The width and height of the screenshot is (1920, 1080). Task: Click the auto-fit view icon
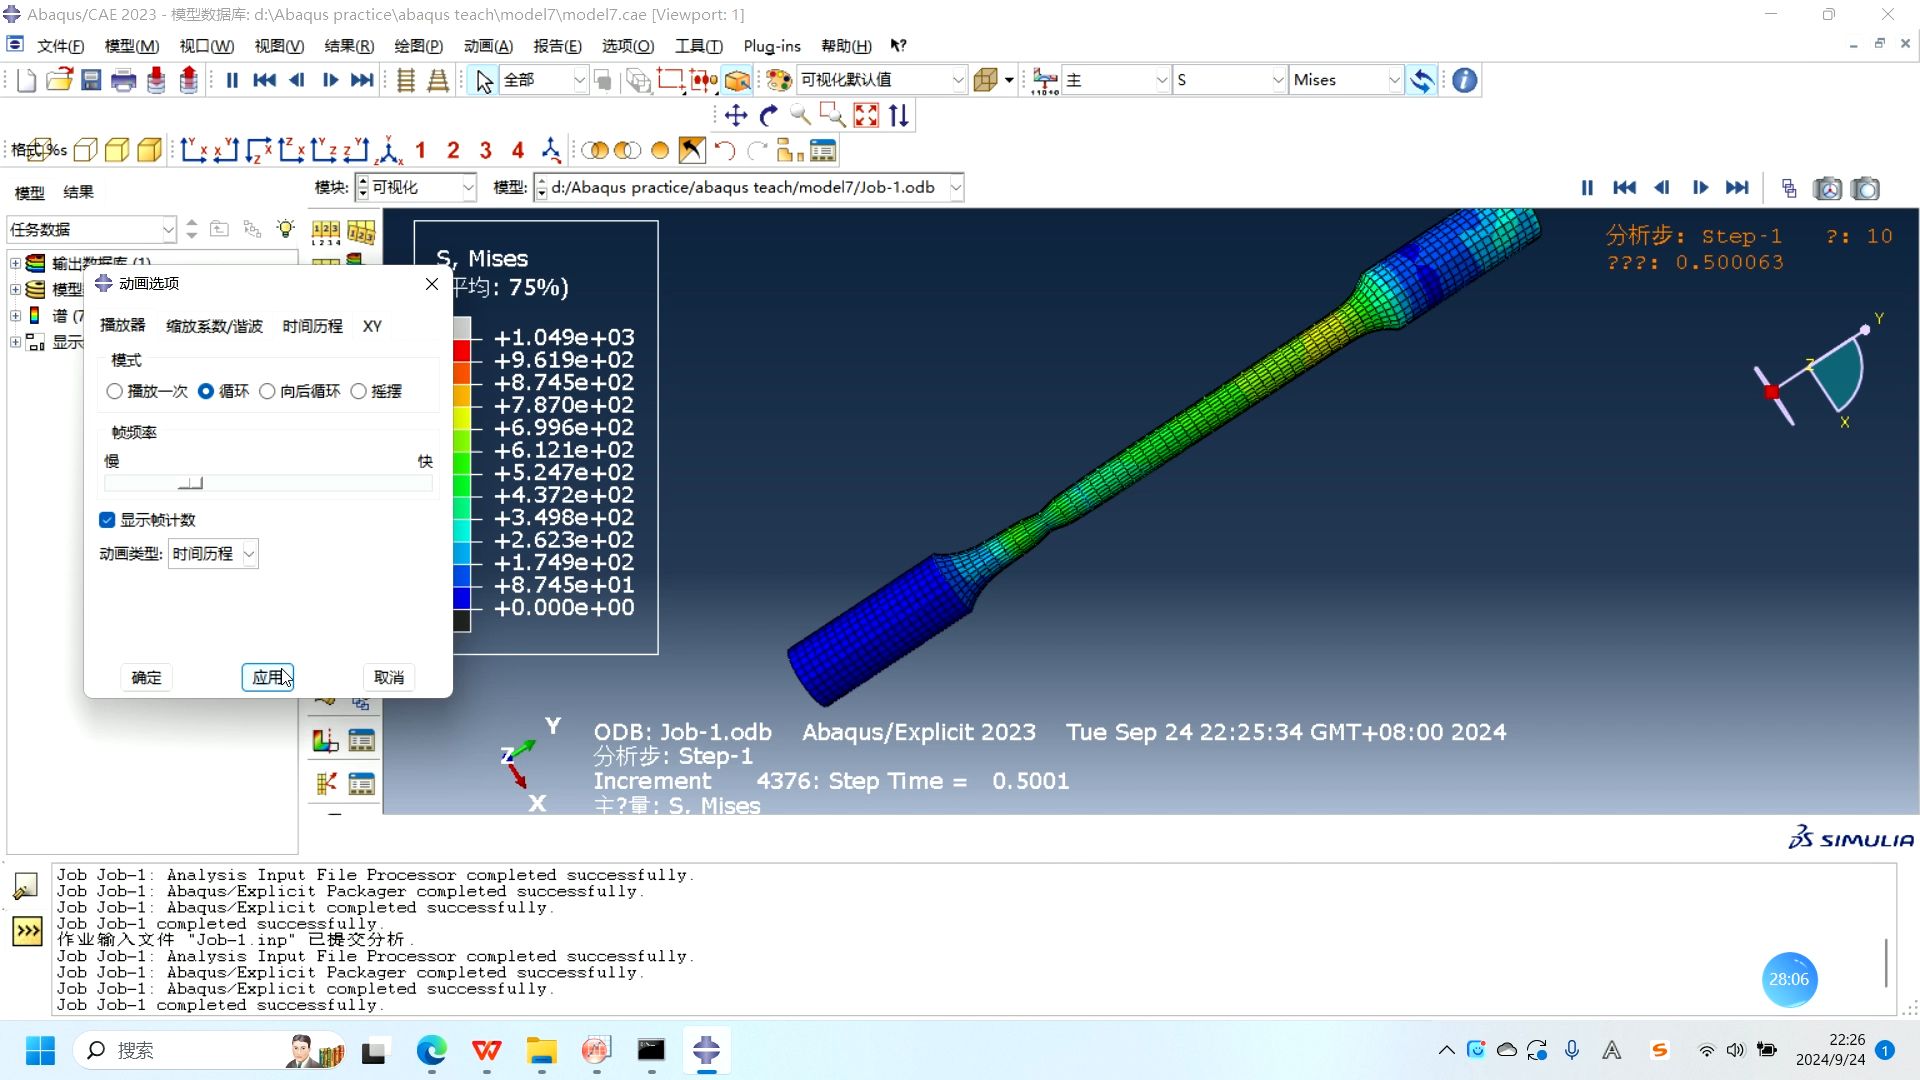point(866,116)
